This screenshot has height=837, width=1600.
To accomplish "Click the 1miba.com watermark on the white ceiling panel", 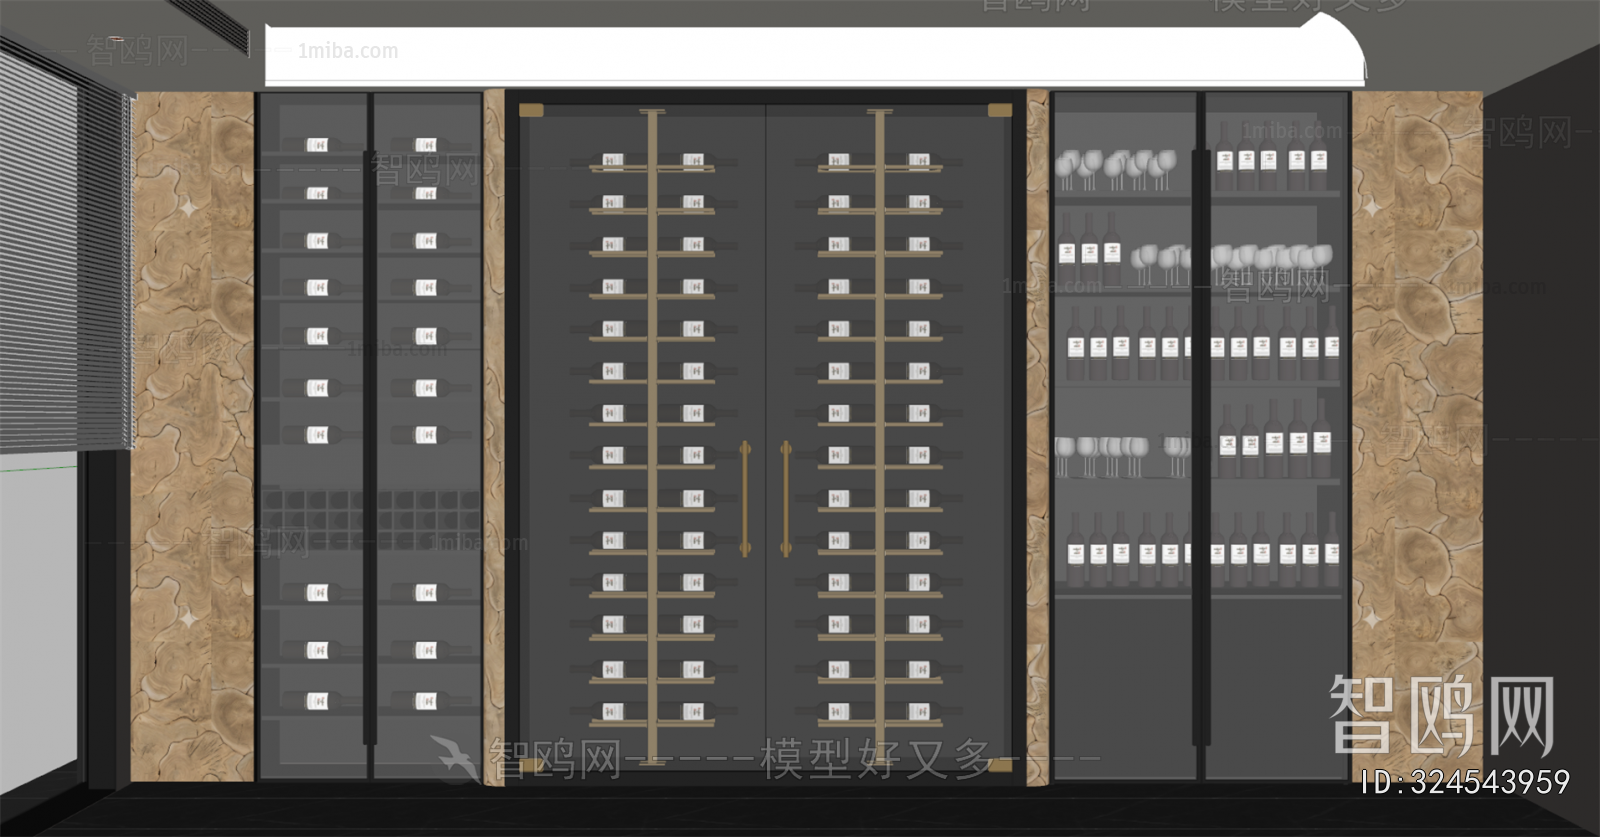I will [348, 51].
